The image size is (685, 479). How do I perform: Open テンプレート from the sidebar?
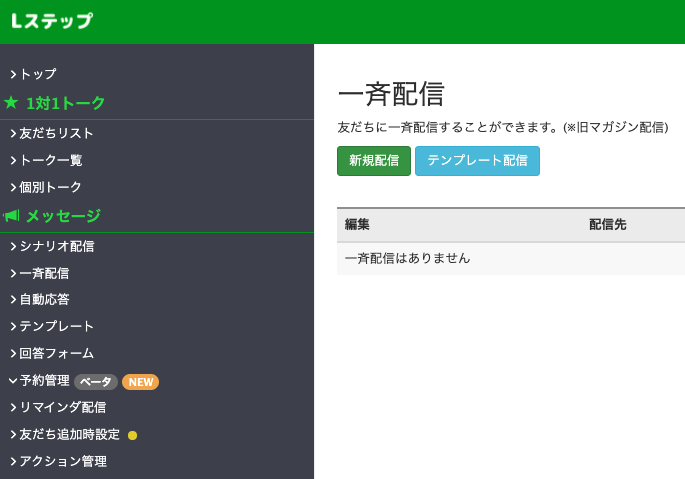[x=57, y=326]
